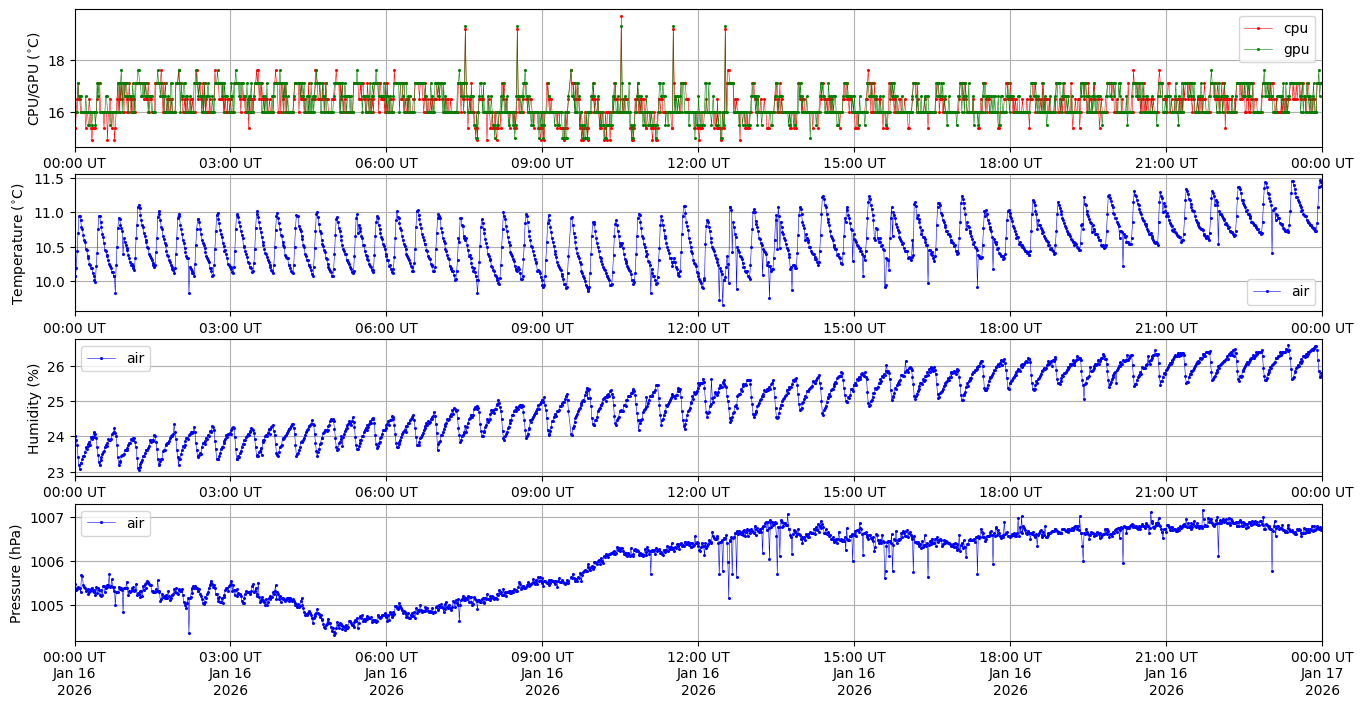Click the Temperature (°C) y-axis label
The width and height of the screenshot is (1363, 707).
(x=17, y=243)
